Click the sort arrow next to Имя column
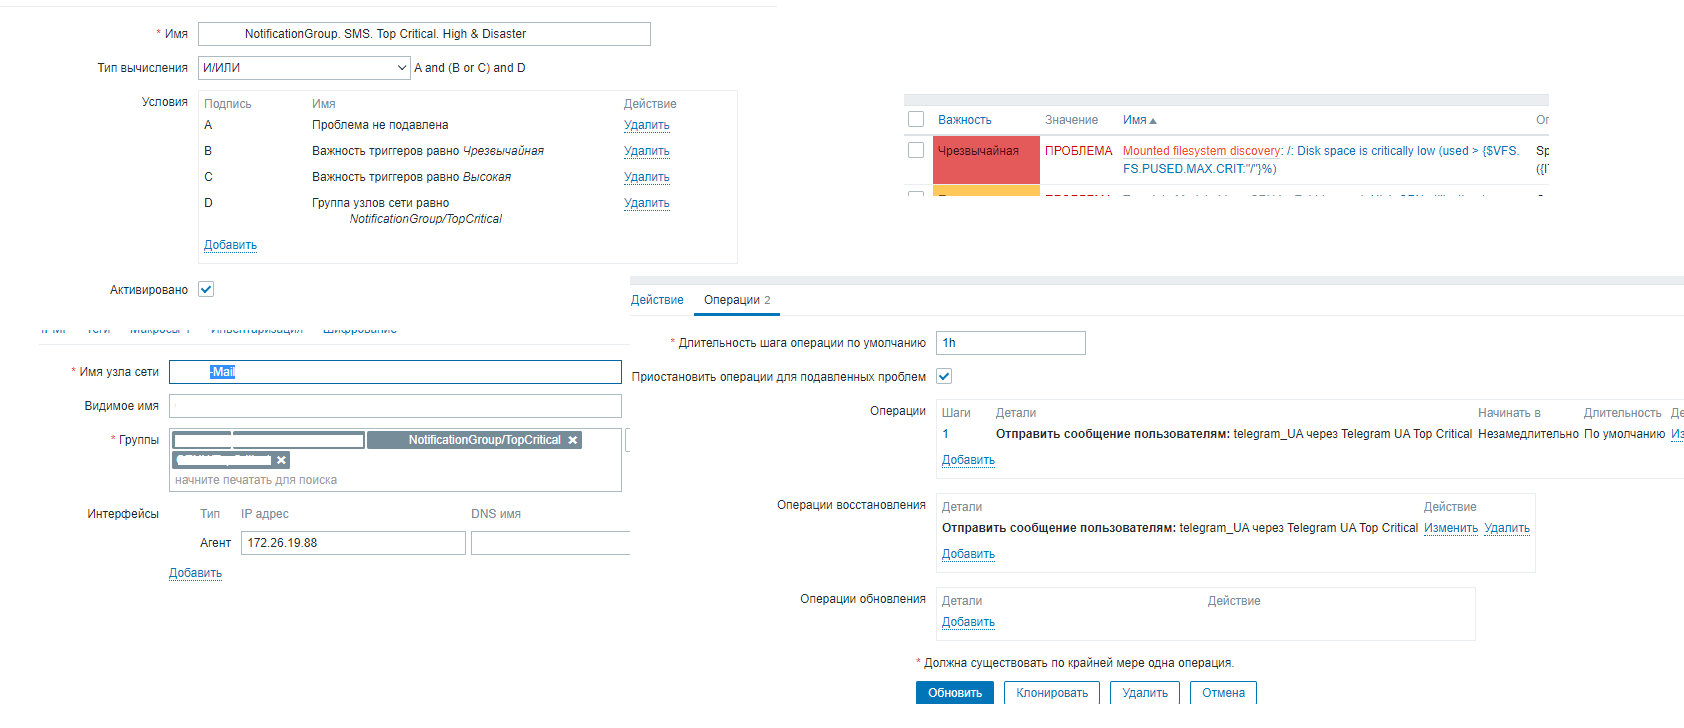1684x728 pixels. click(x=1153, y=121)
